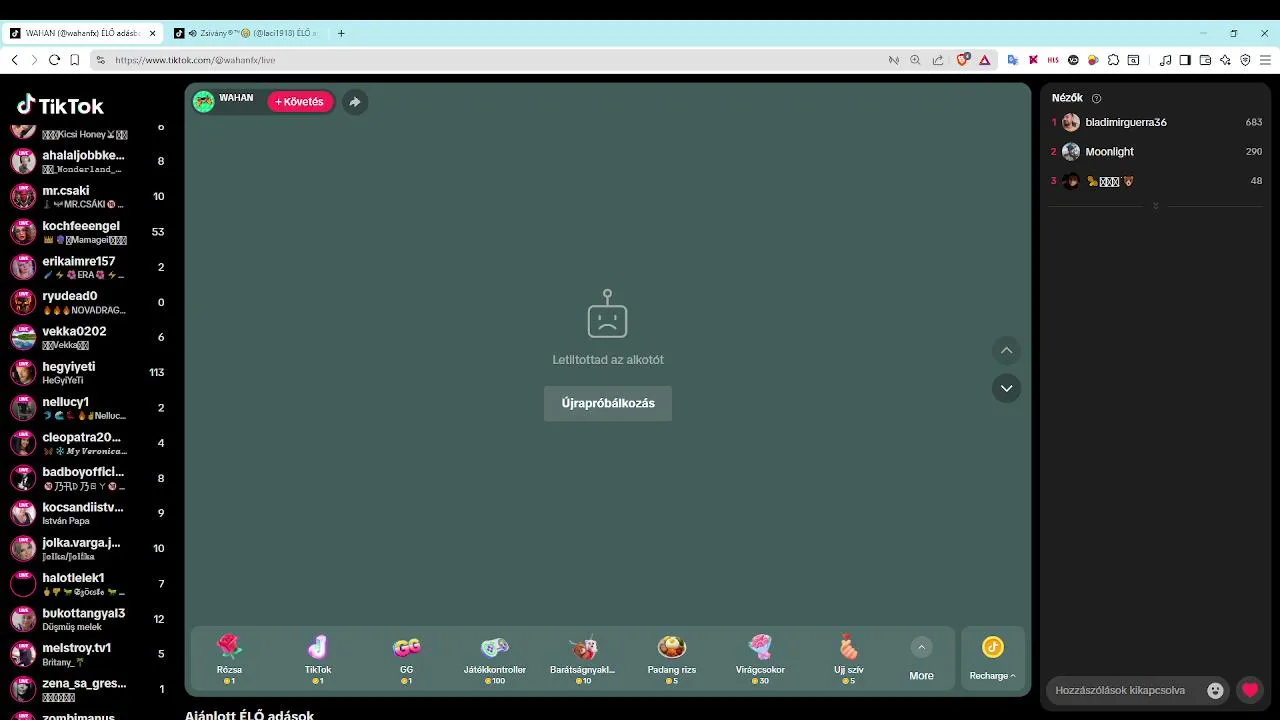This screenshot has width=1280, height=720.
Task: Open ryudead0 live channel
Action: tap(88, 302)
